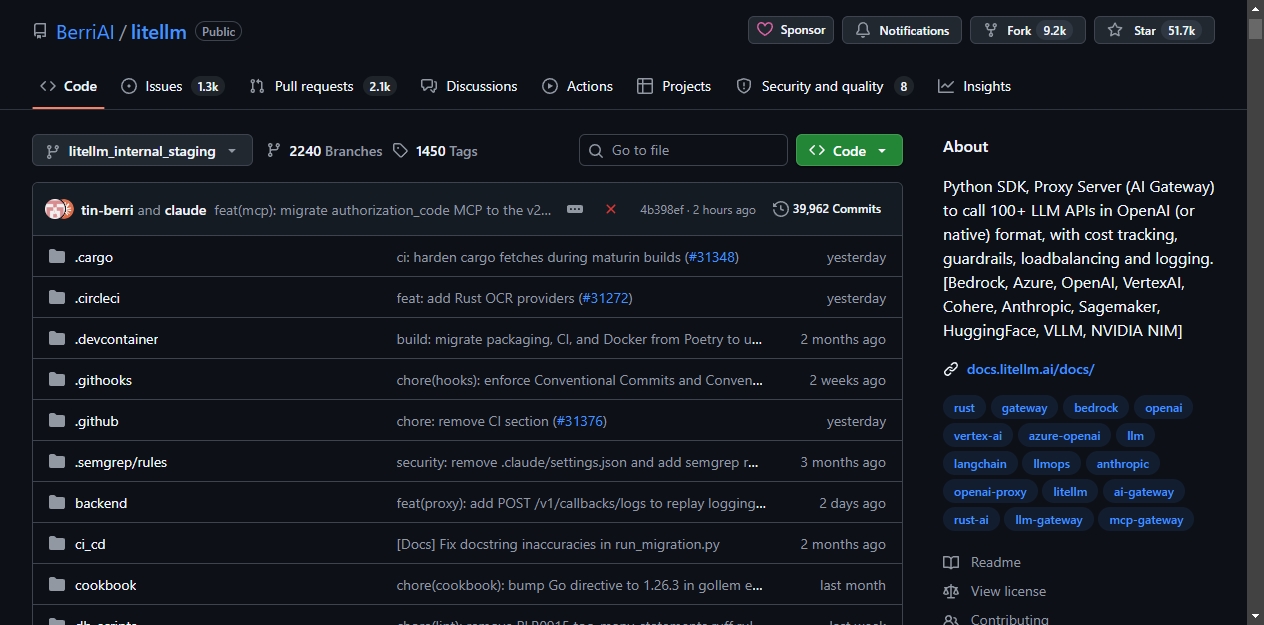Viewport: 1264px width, 625px height.
Task: Click the .githooks folder icon
Action: [57, 380]
